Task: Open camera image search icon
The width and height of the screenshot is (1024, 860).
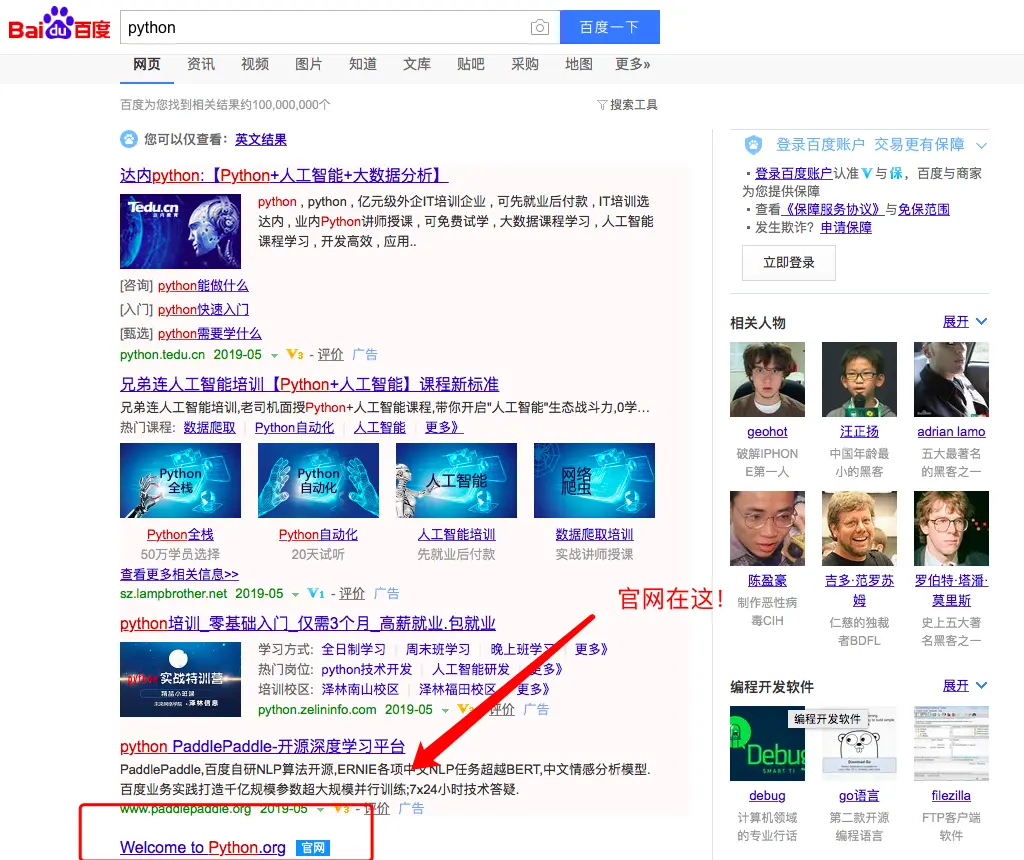Action: [x=539, y=27]
